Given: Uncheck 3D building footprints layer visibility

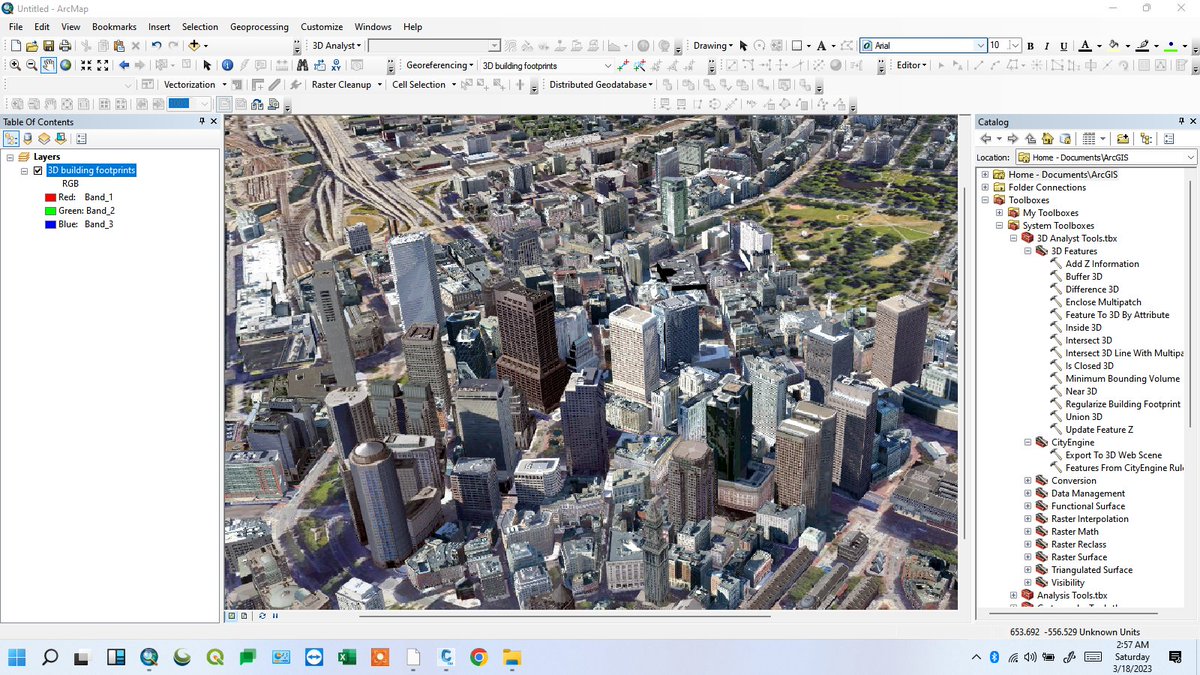Looking at the screenshot, I should coord(38,171).
